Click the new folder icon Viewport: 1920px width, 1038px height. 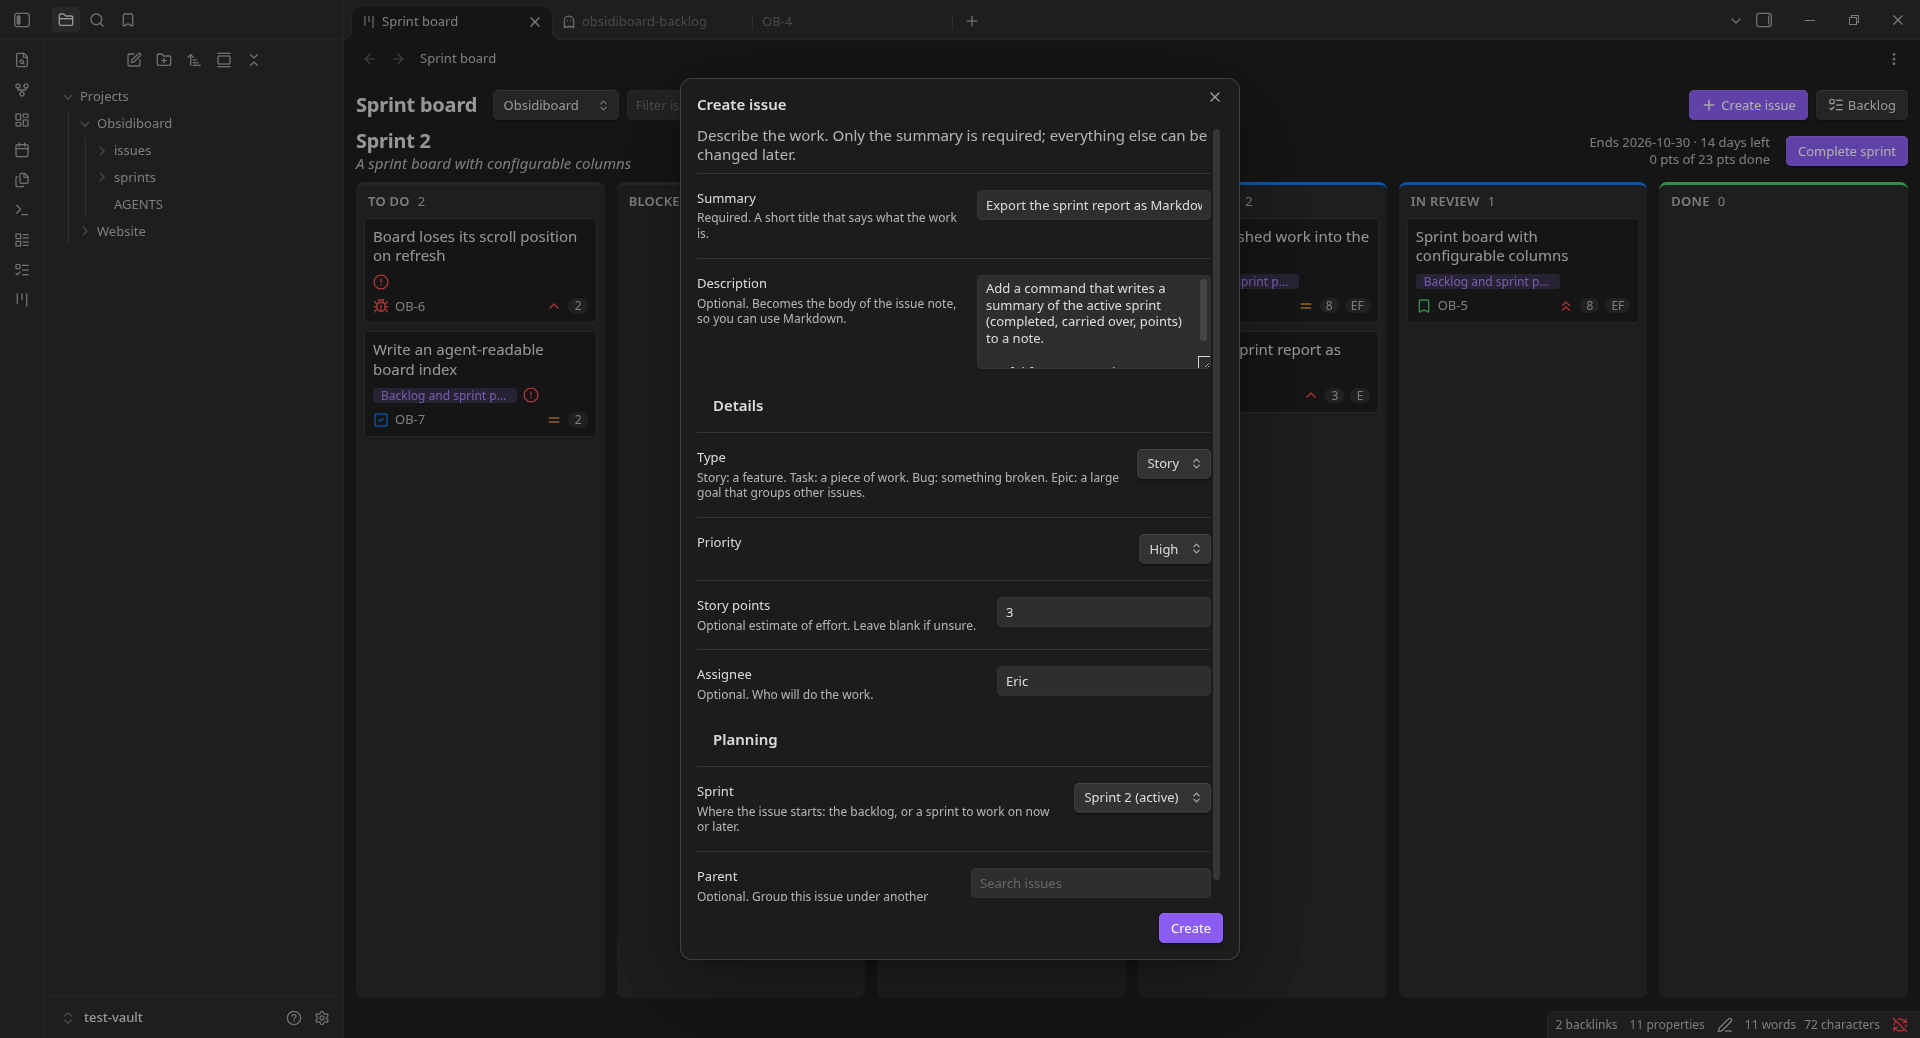click(164, 60)
